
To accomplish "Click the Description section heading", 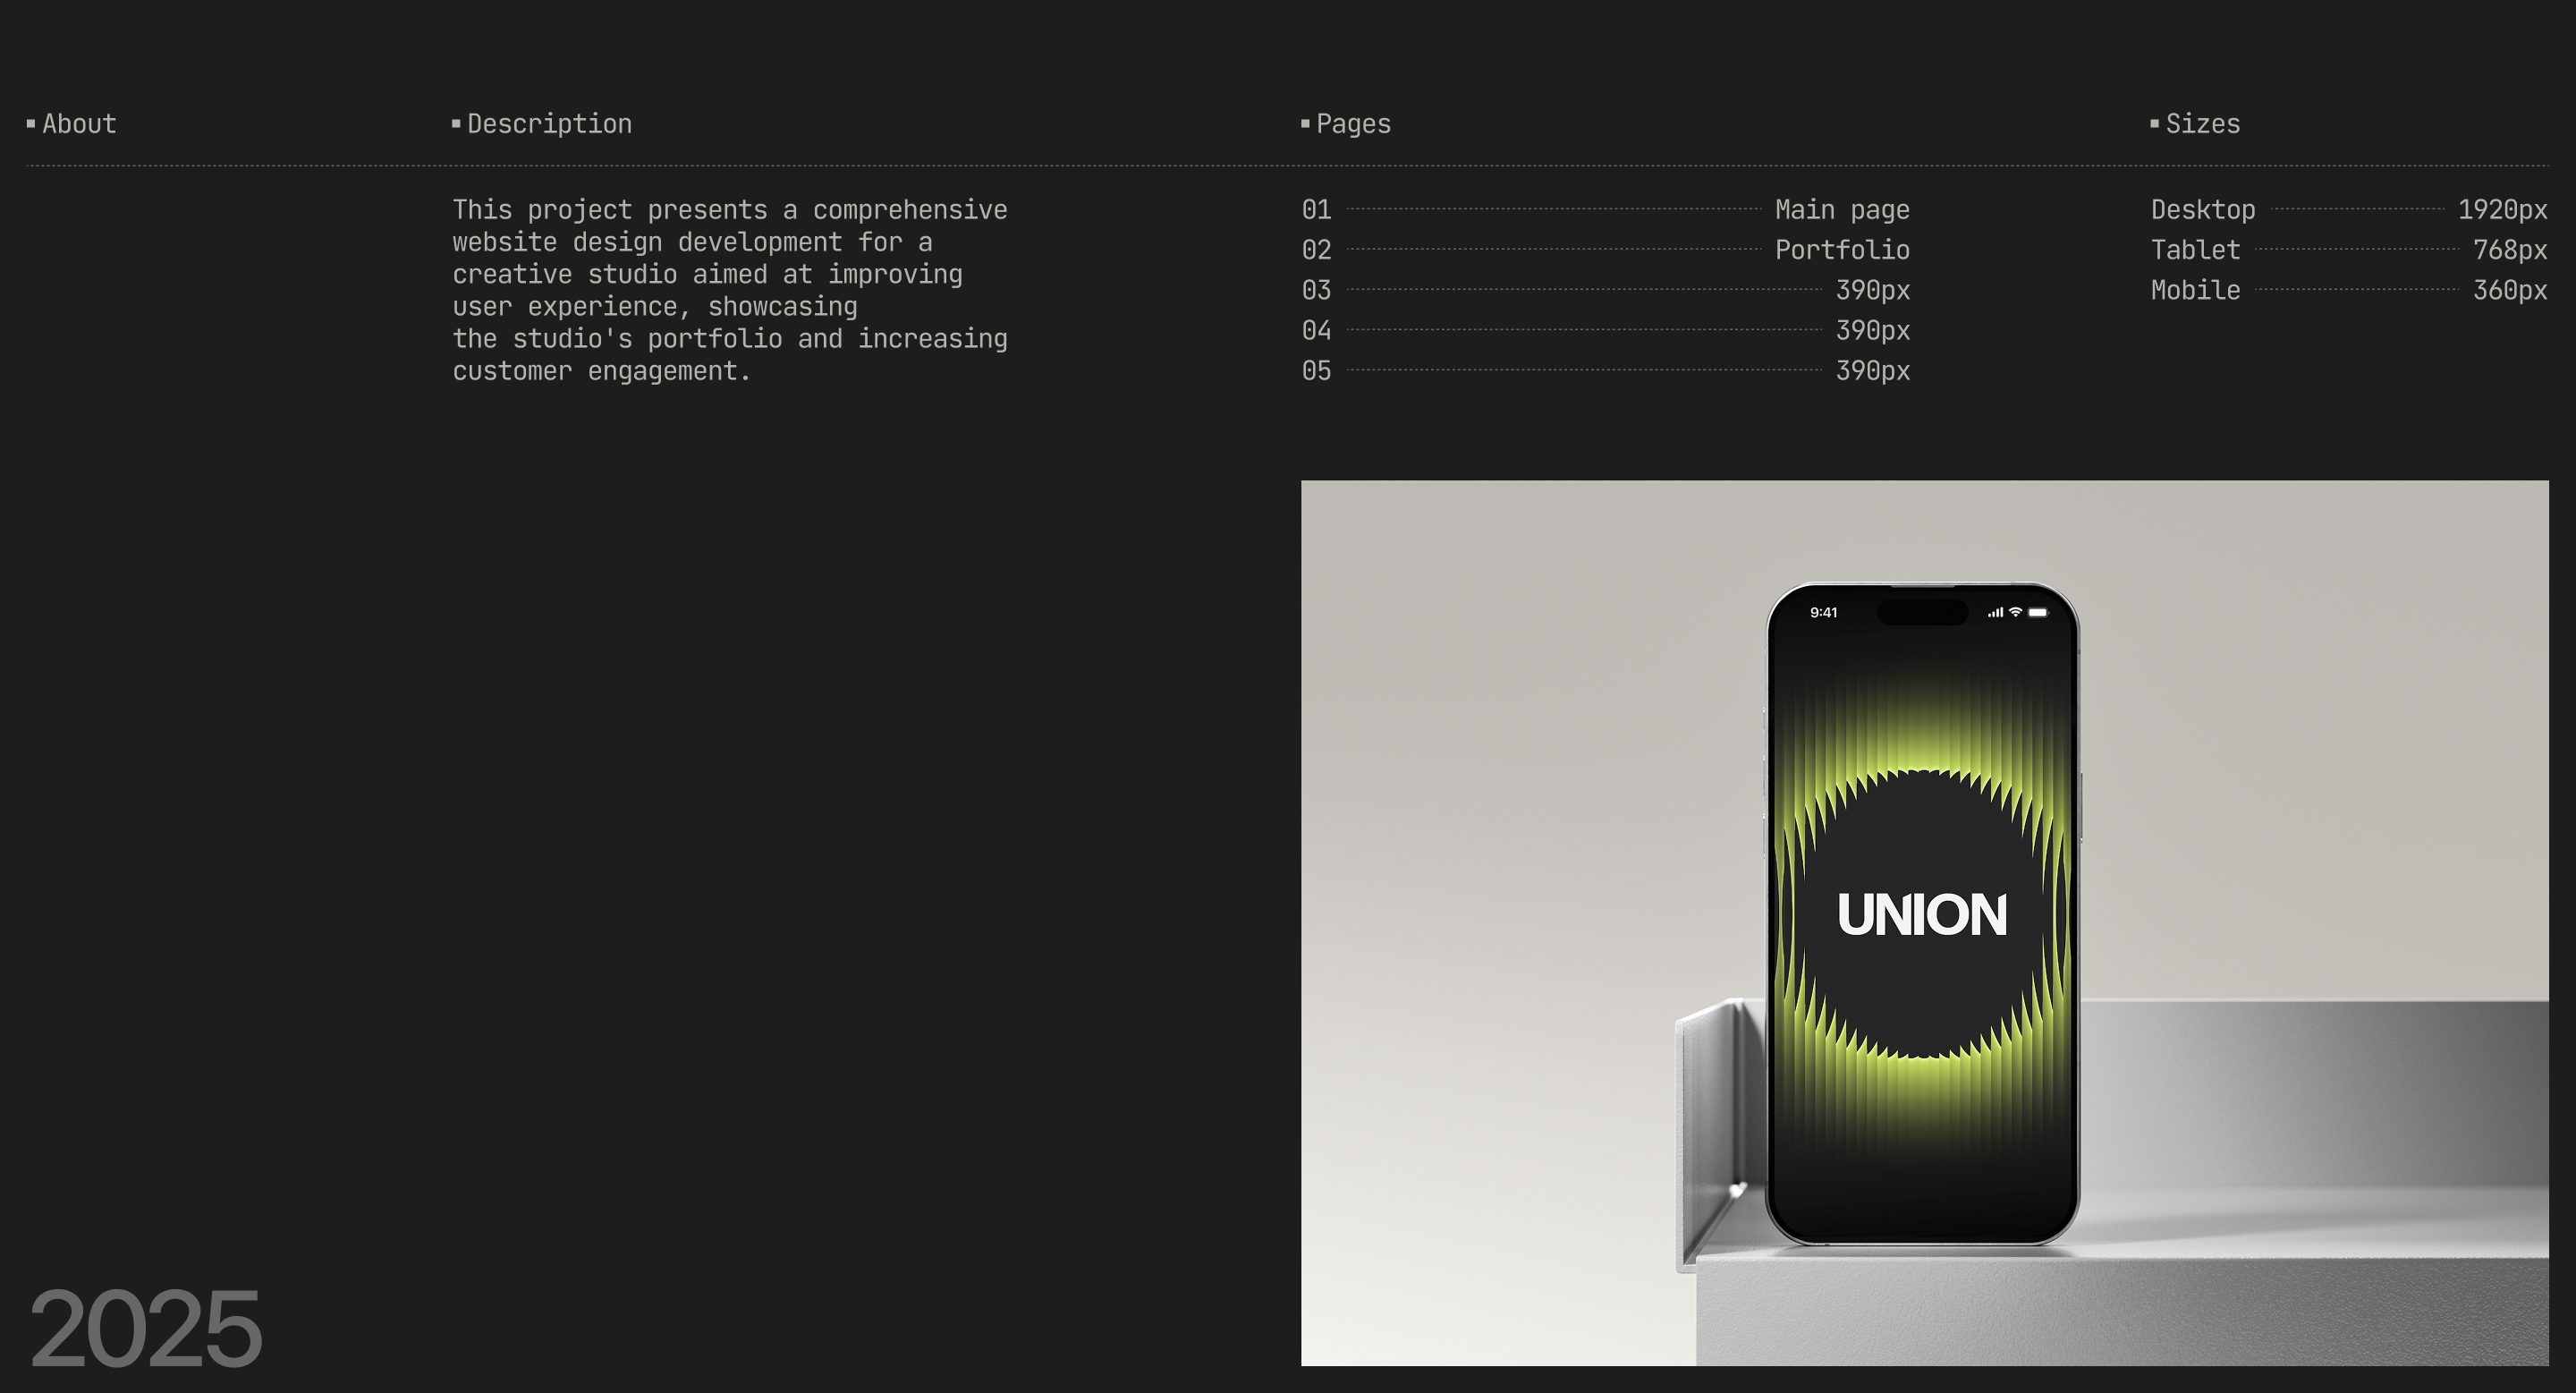I will (549, 124).
